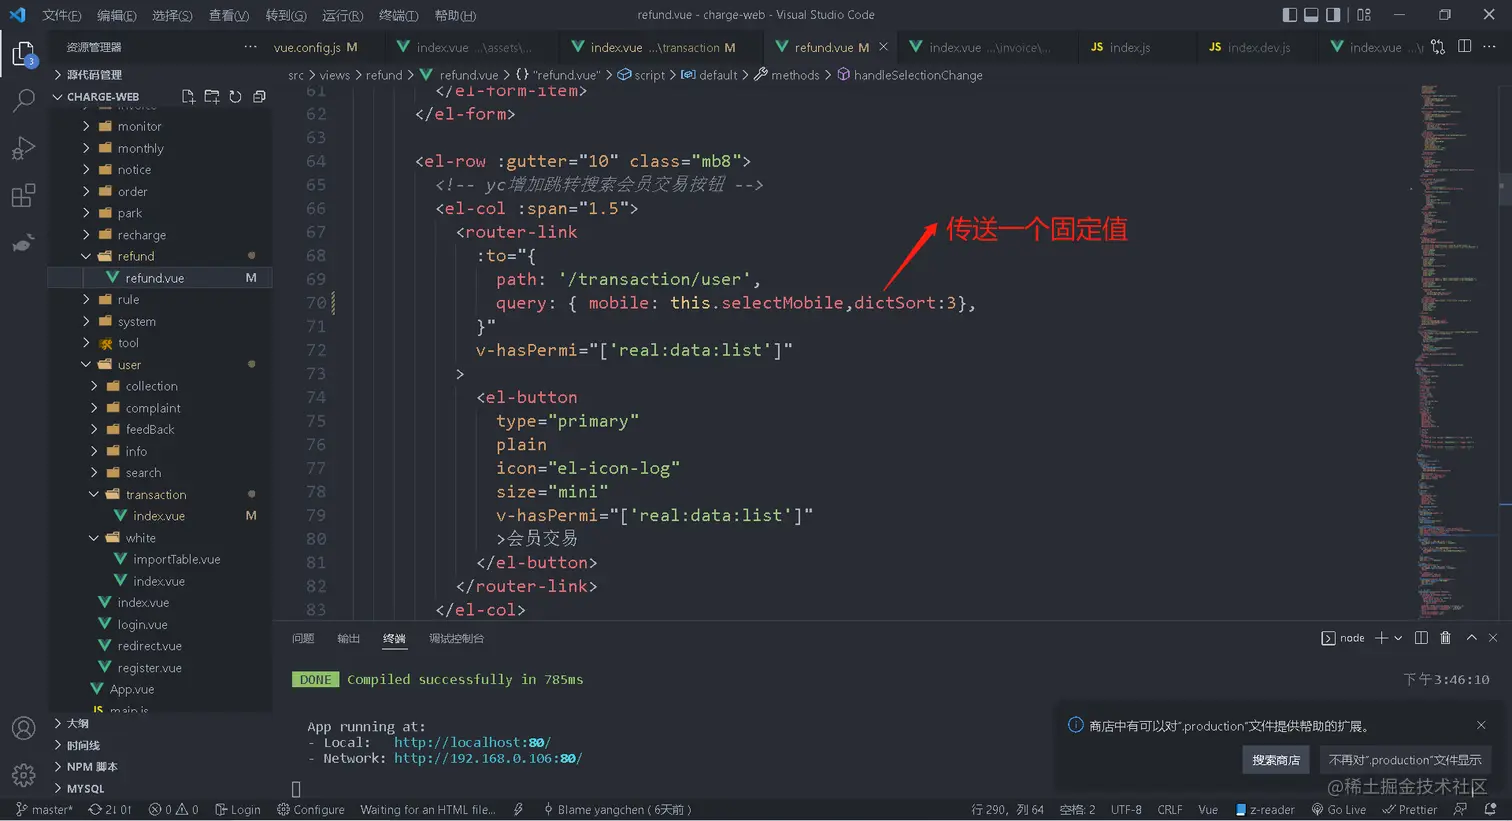Start Go Live server from status bar
Image resolution: width=1512 pixels, height=821 pixels.
coord(1339,810)
